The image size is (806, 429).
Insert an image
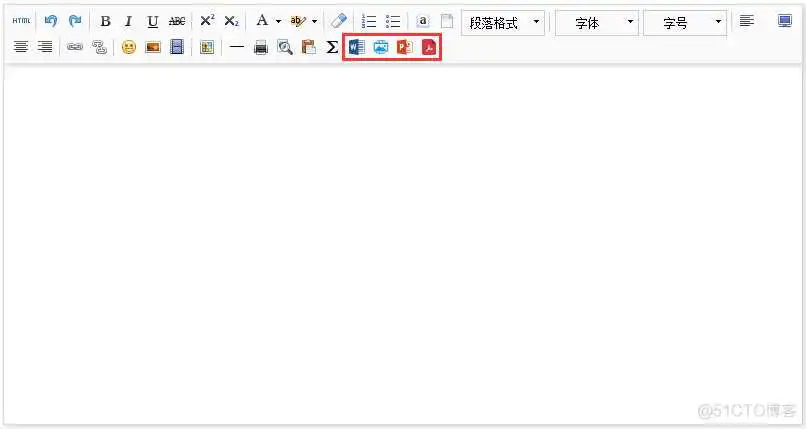[153, 47]
